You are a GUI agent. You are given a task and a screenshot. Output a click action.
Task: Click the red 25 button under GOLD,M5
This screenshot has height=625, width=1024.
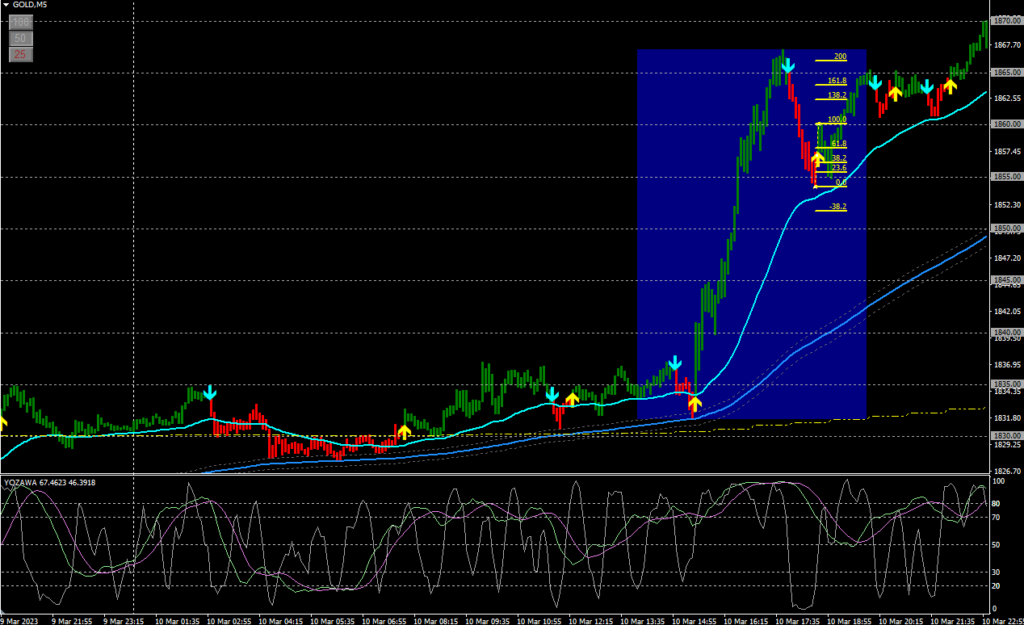[x=21, y=54]
